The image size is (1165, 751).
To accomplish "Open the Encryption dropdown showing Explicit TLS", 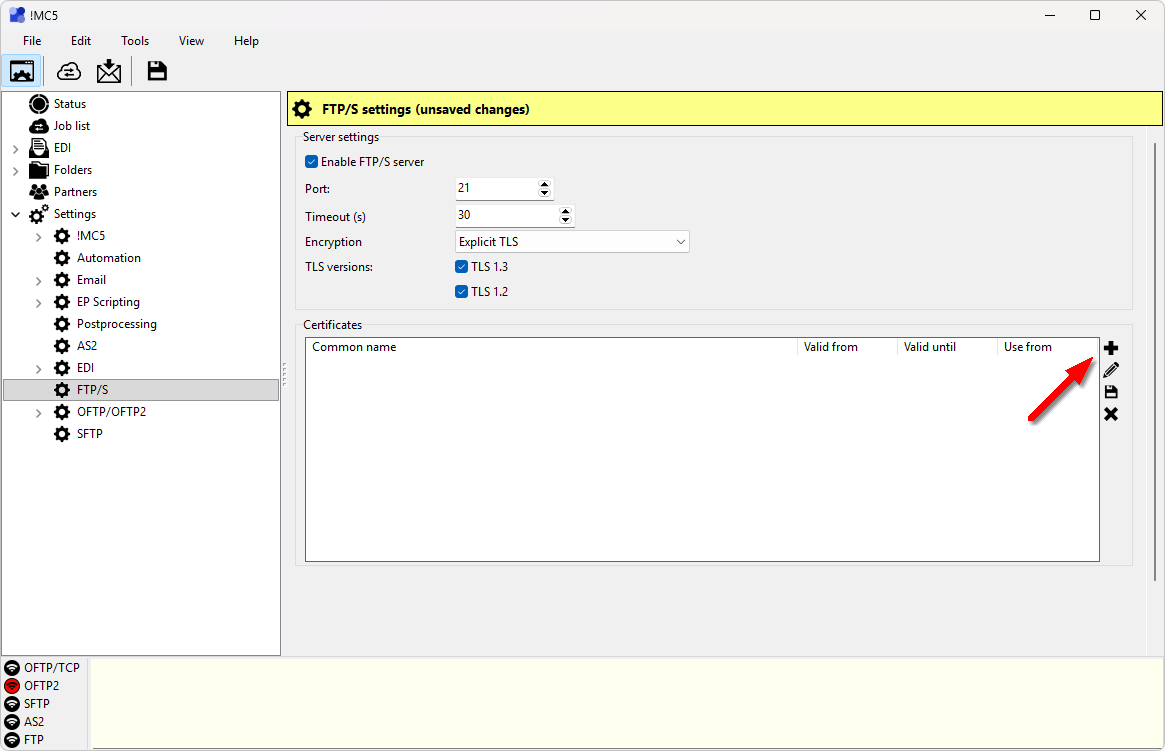I will click(572, 241).
